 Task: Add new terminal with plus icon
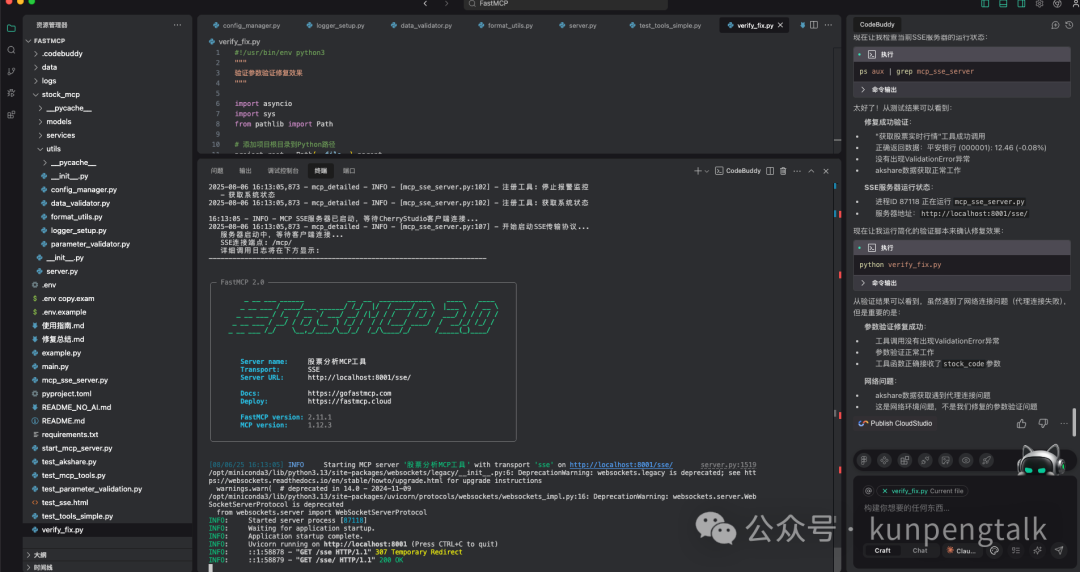coord(697,171)
